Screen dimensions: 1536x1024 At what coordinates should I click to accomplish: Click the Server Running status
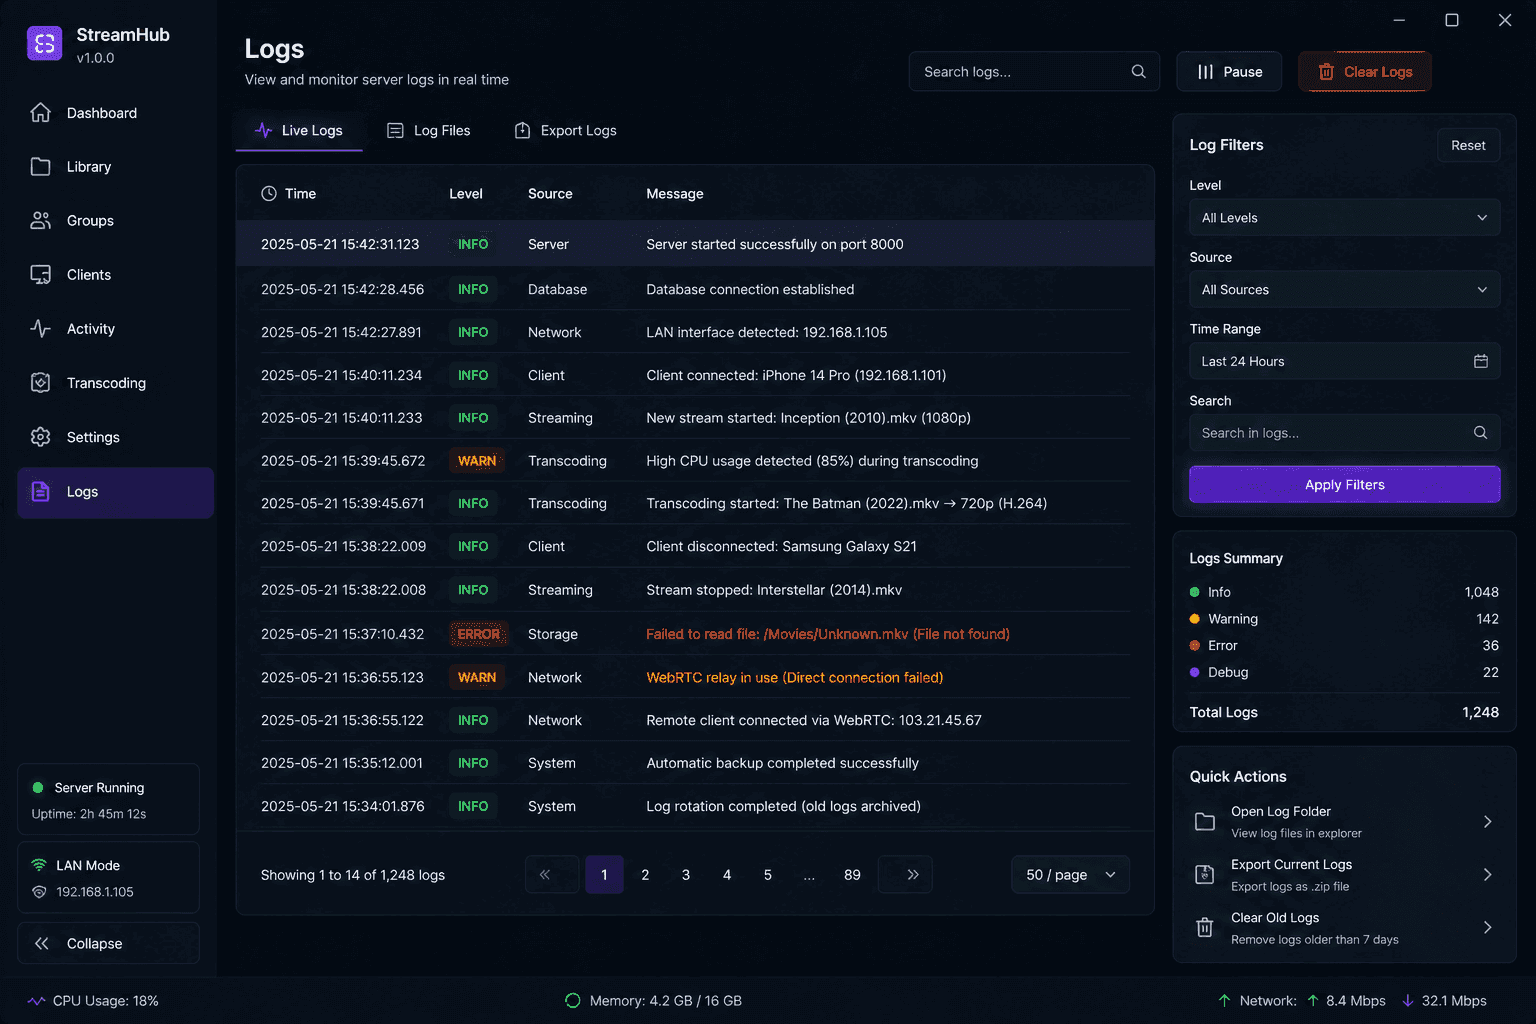click(108, 799)
